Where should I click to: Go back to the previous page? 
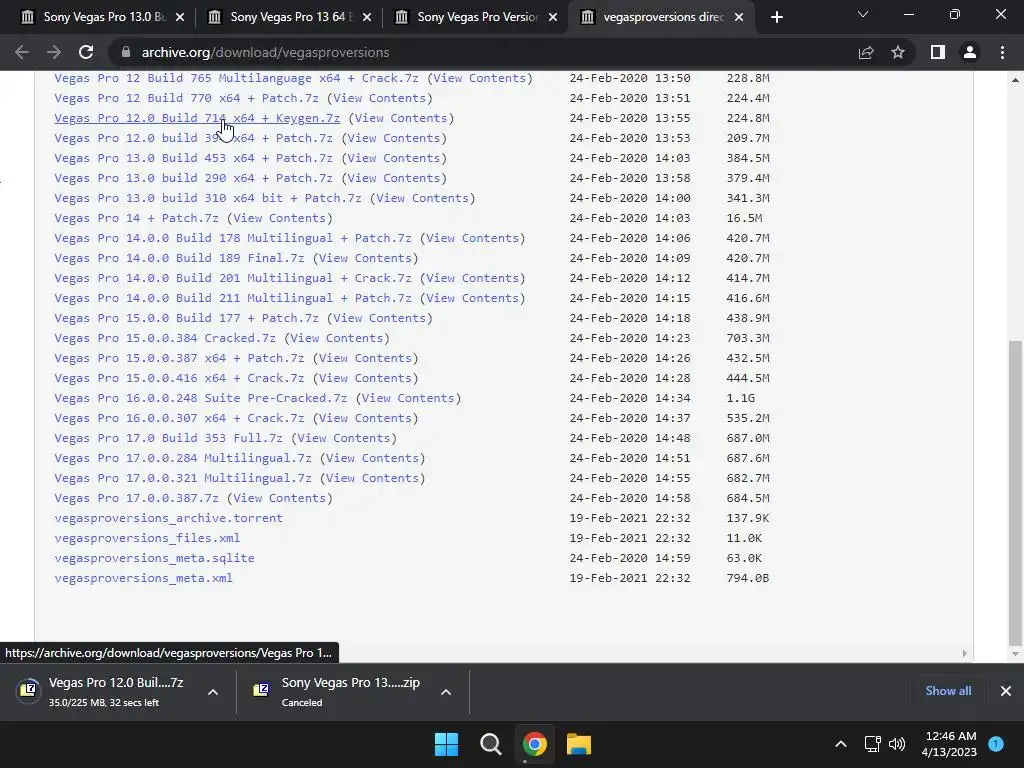[22, 52]
